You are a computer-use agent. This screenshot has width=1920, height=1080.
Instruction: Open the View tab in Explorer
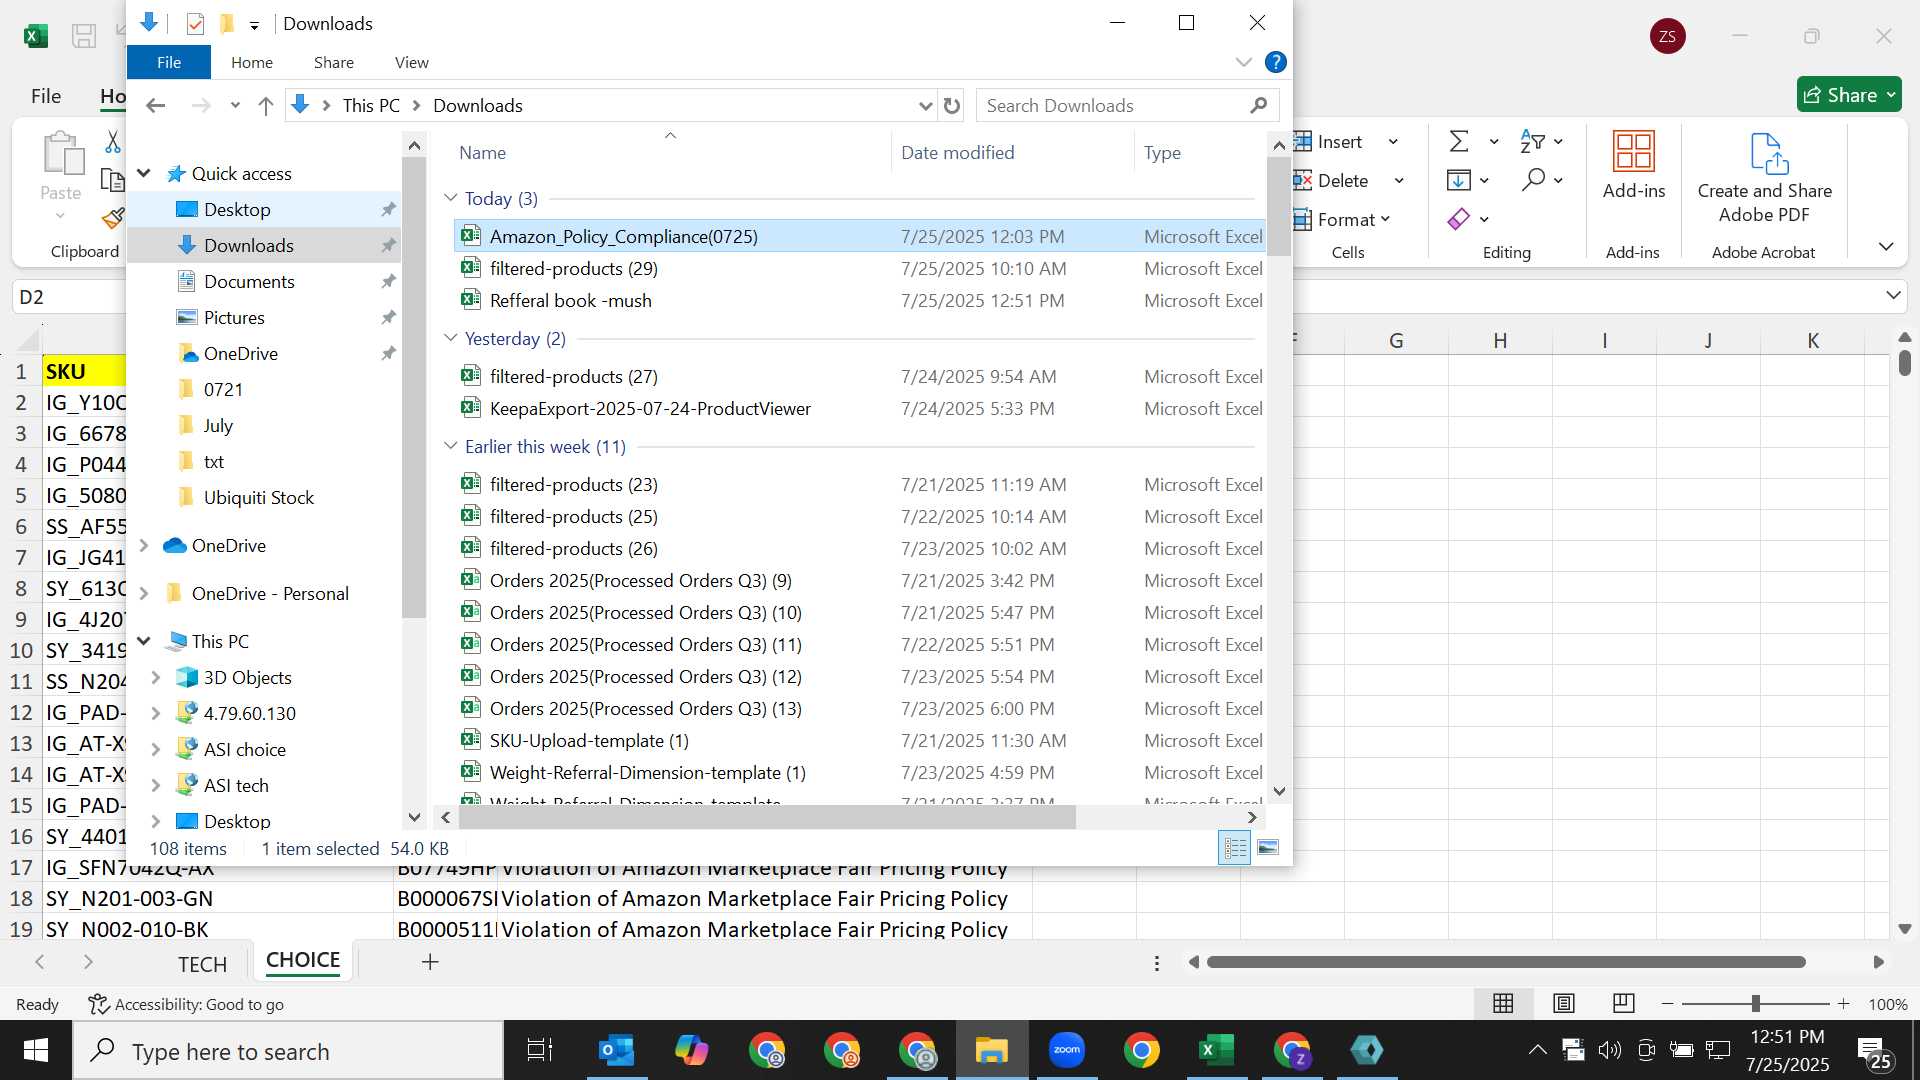[x=411, y=62]
